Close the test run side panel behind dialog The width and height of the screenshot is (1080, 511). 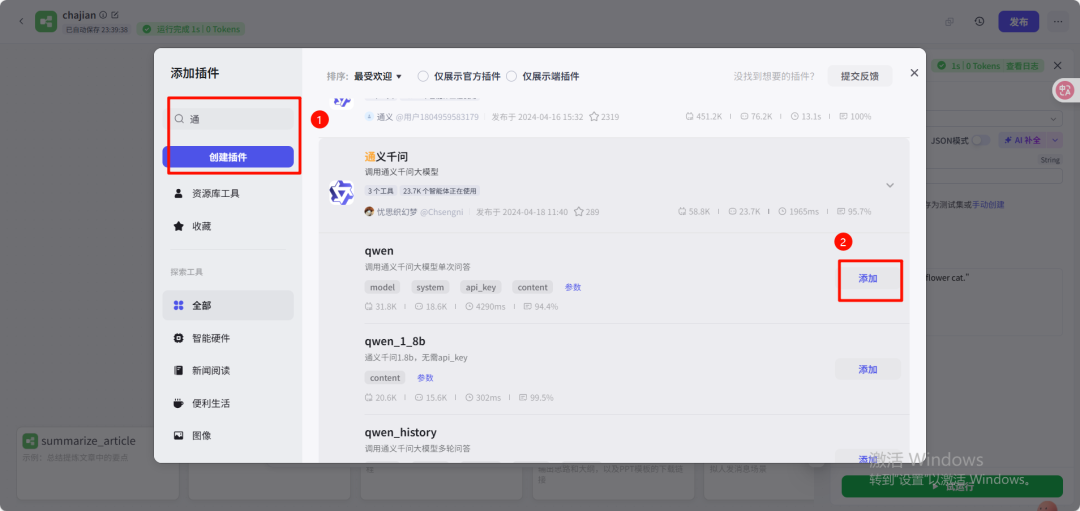coord(1057,65)
